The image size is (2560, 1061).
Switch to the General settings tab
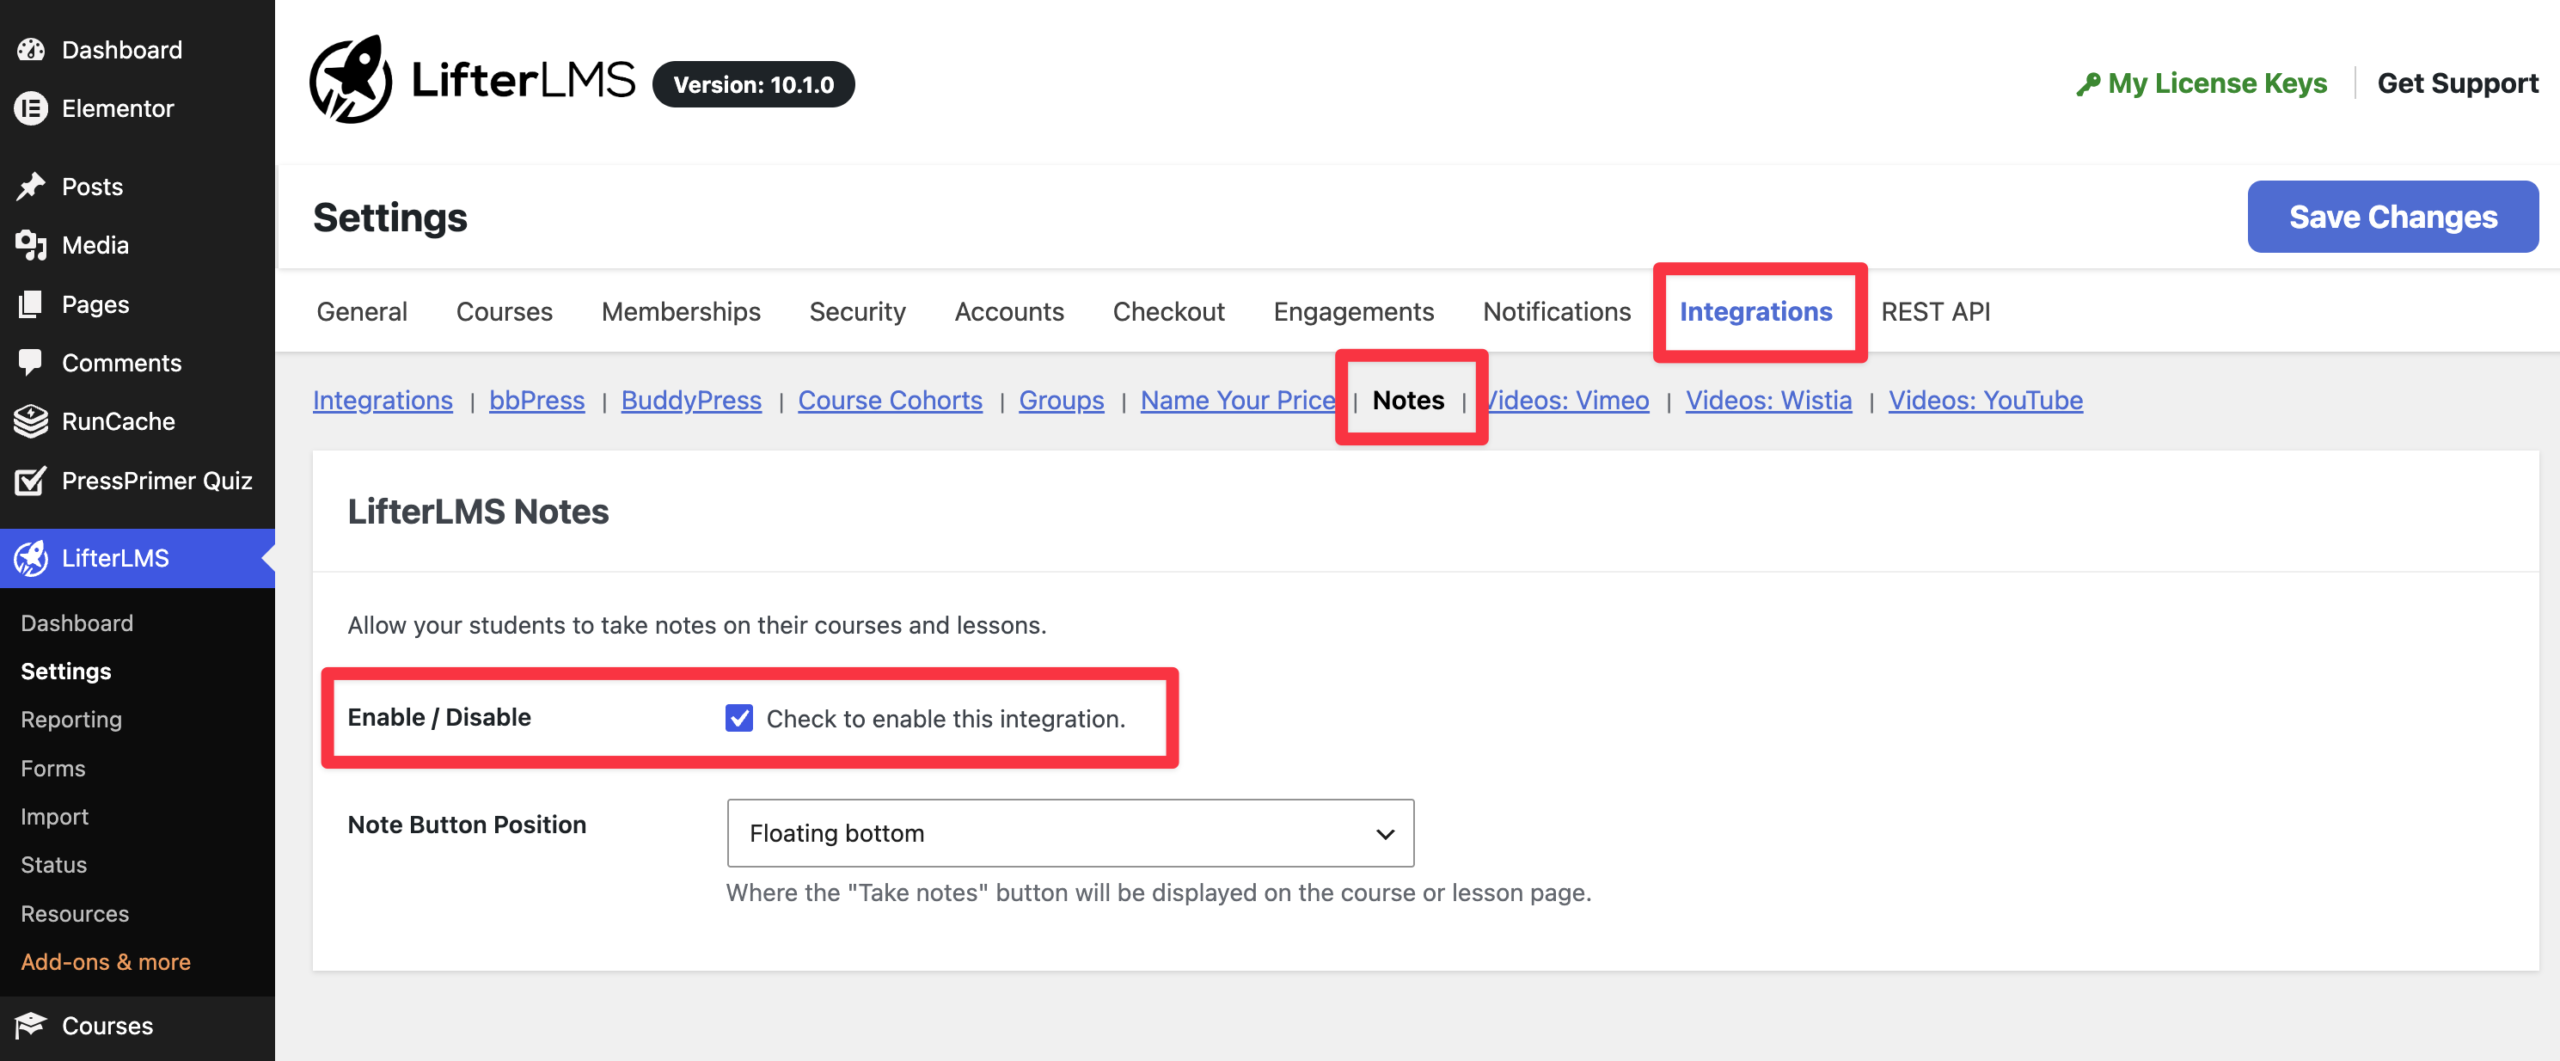(362, 311)
